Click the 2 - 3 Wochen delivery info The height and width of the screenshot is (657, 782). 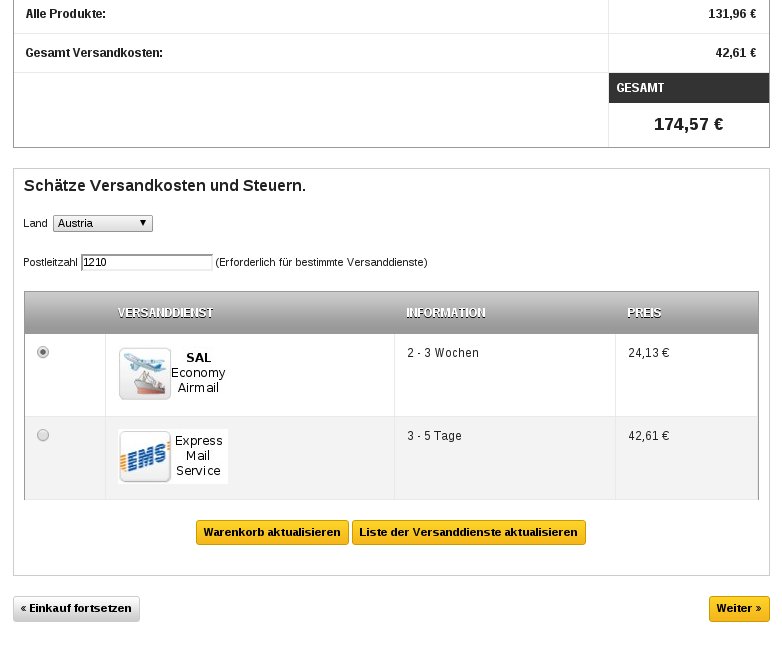point(442,353)
